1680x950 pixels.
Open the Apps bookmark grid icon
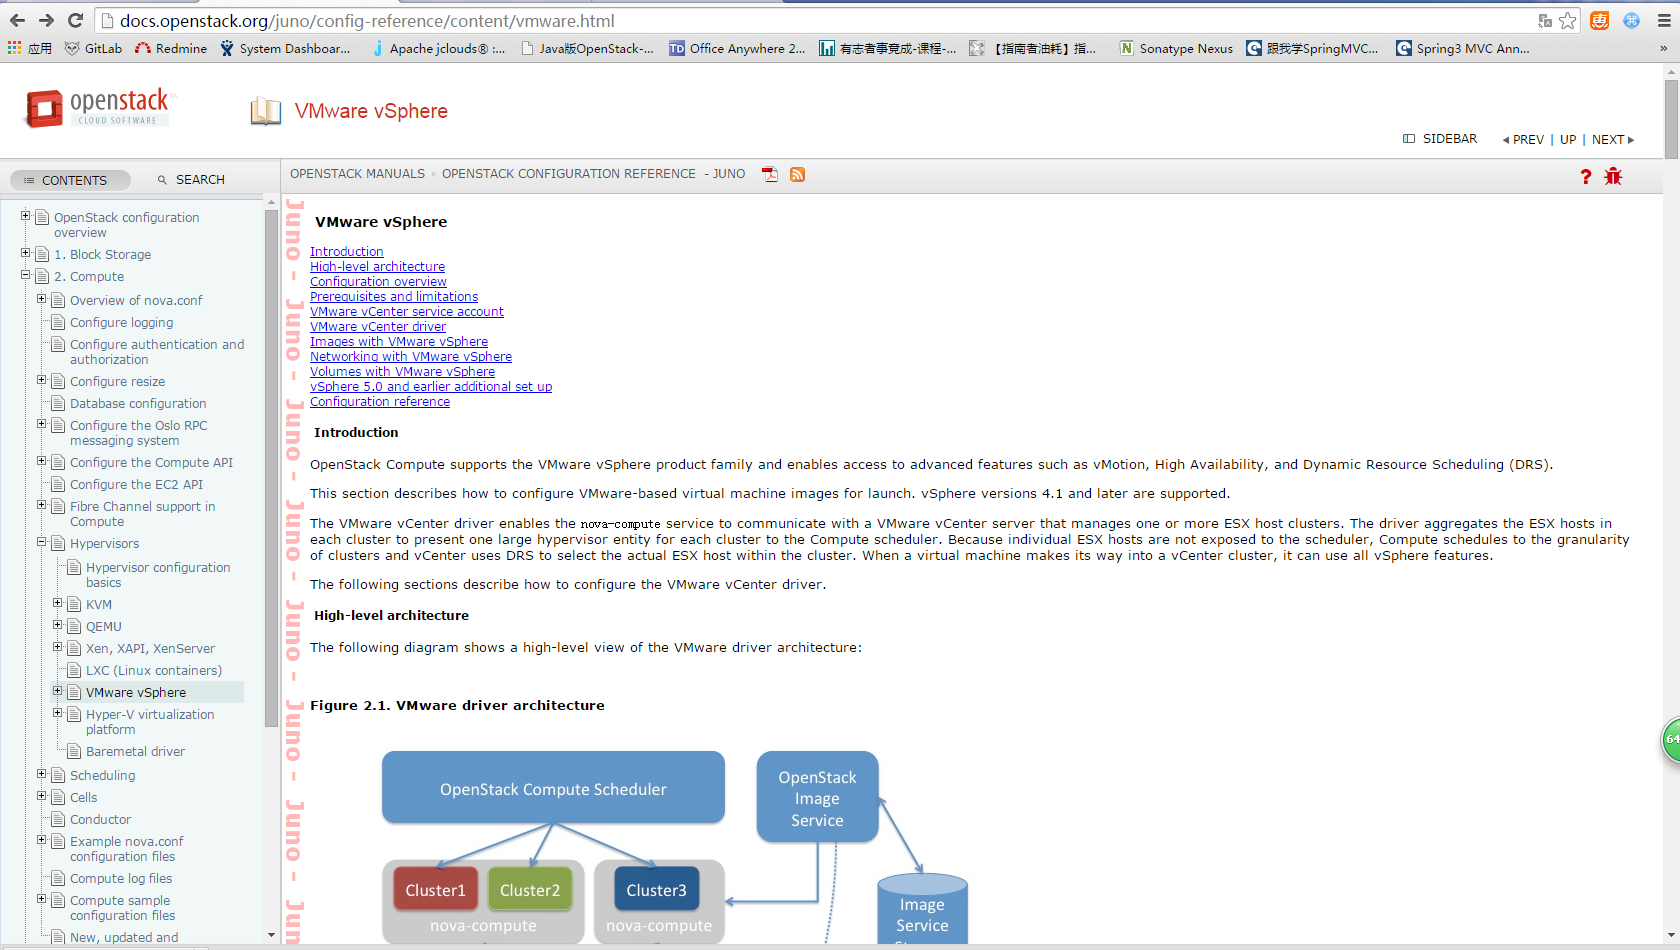pyautogui.click(x=14, y=48)
